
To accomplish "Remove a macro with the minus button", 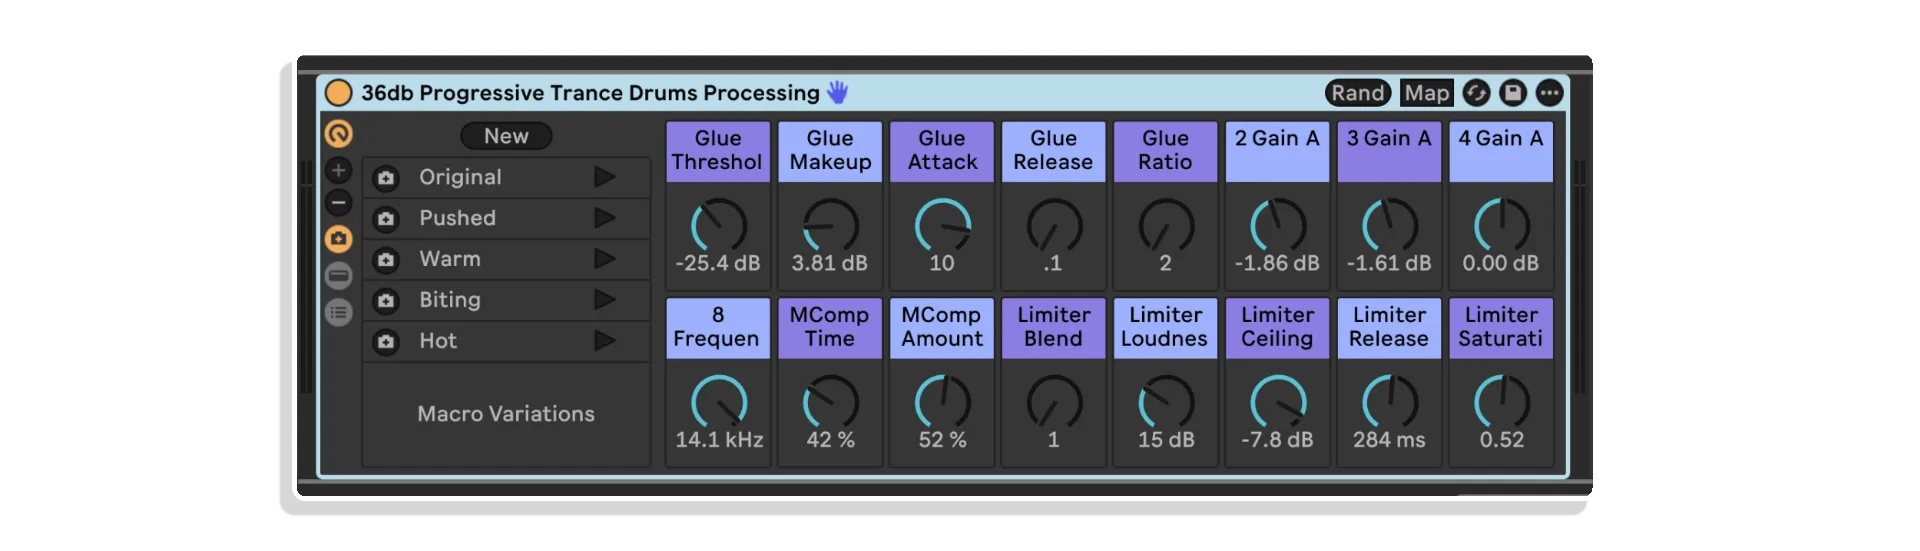I will coord(339,203).
